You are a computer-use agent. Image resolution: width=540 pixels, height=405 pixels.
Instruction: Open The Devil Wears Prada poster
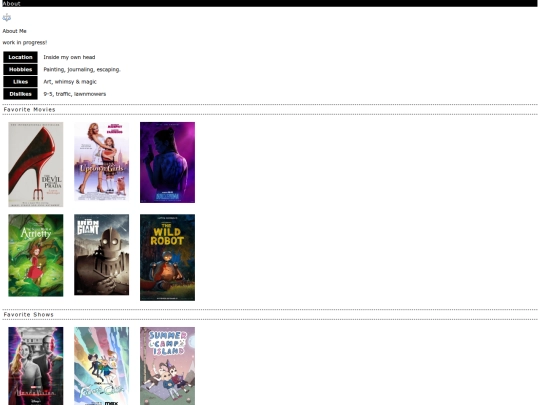coord(36,164)
